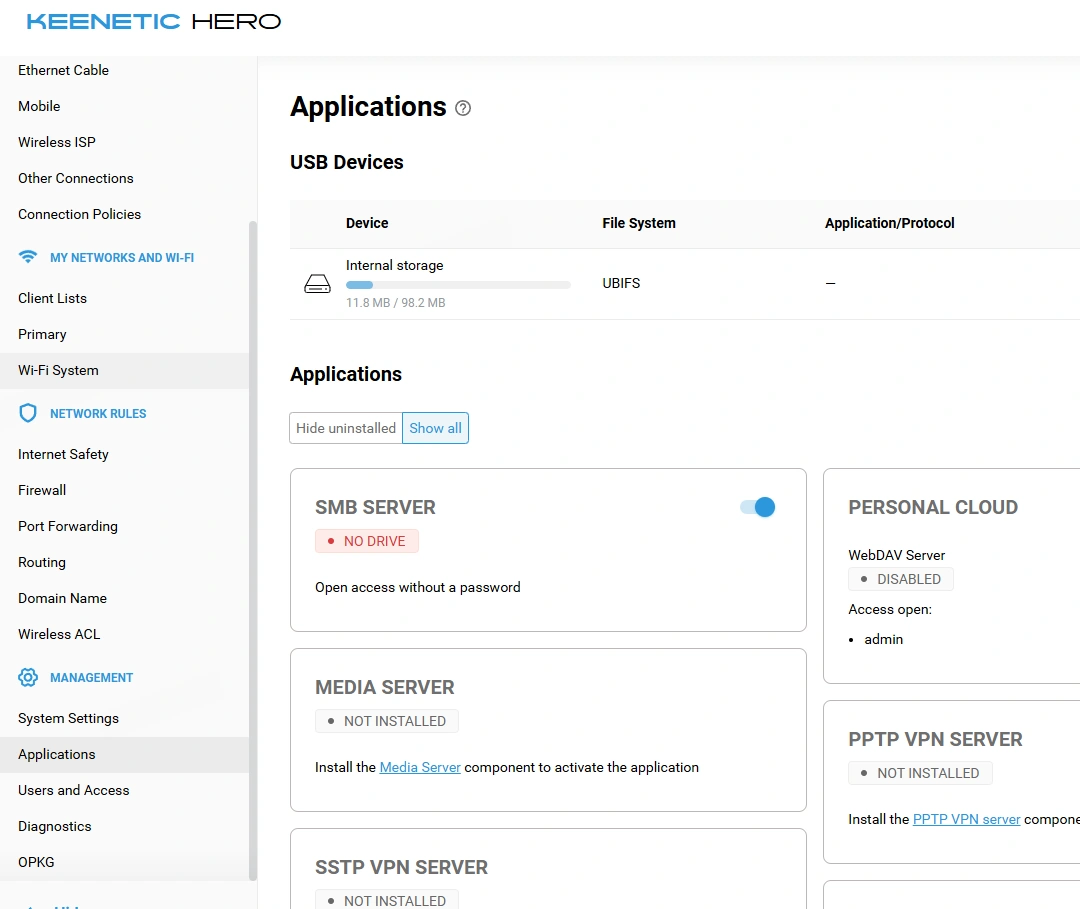Image resolution: width=1080 pixels, height=909 pixels.
Task: Open Diagnostics page
Action: point(54,826)
